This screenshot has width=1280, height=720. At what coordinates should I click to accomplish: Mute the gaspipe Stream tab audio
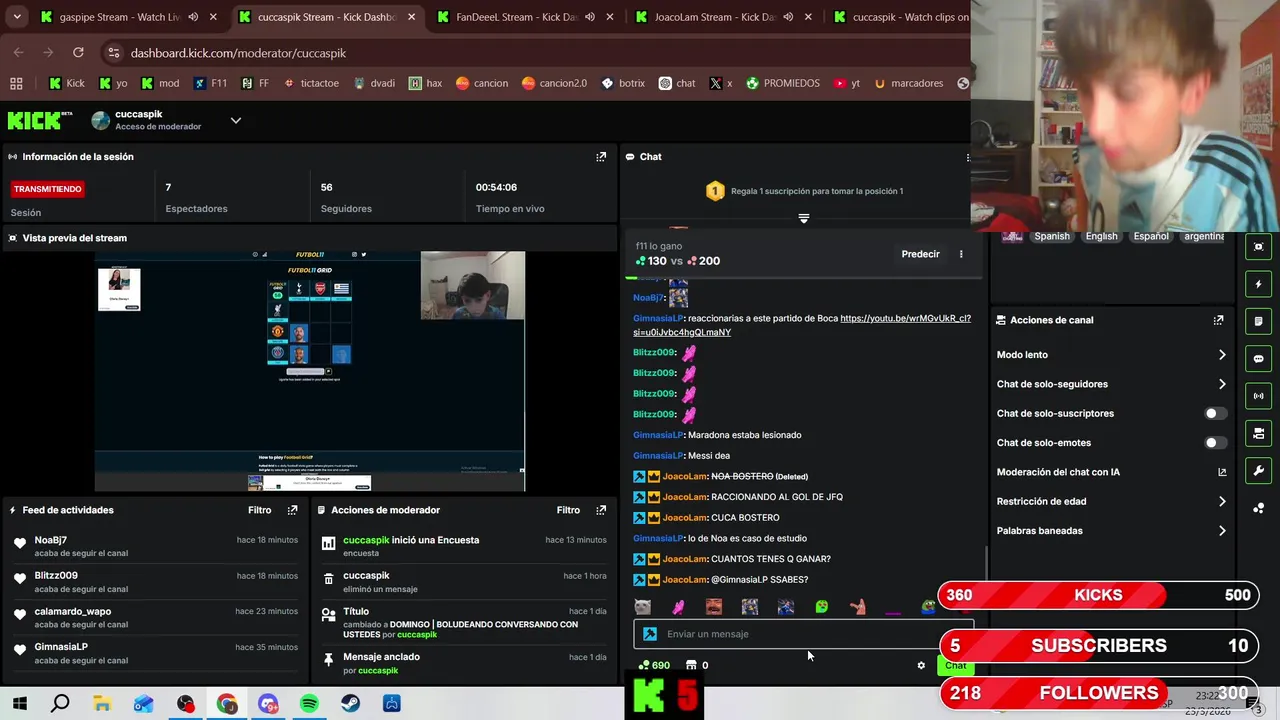click(x=193, y=17)
